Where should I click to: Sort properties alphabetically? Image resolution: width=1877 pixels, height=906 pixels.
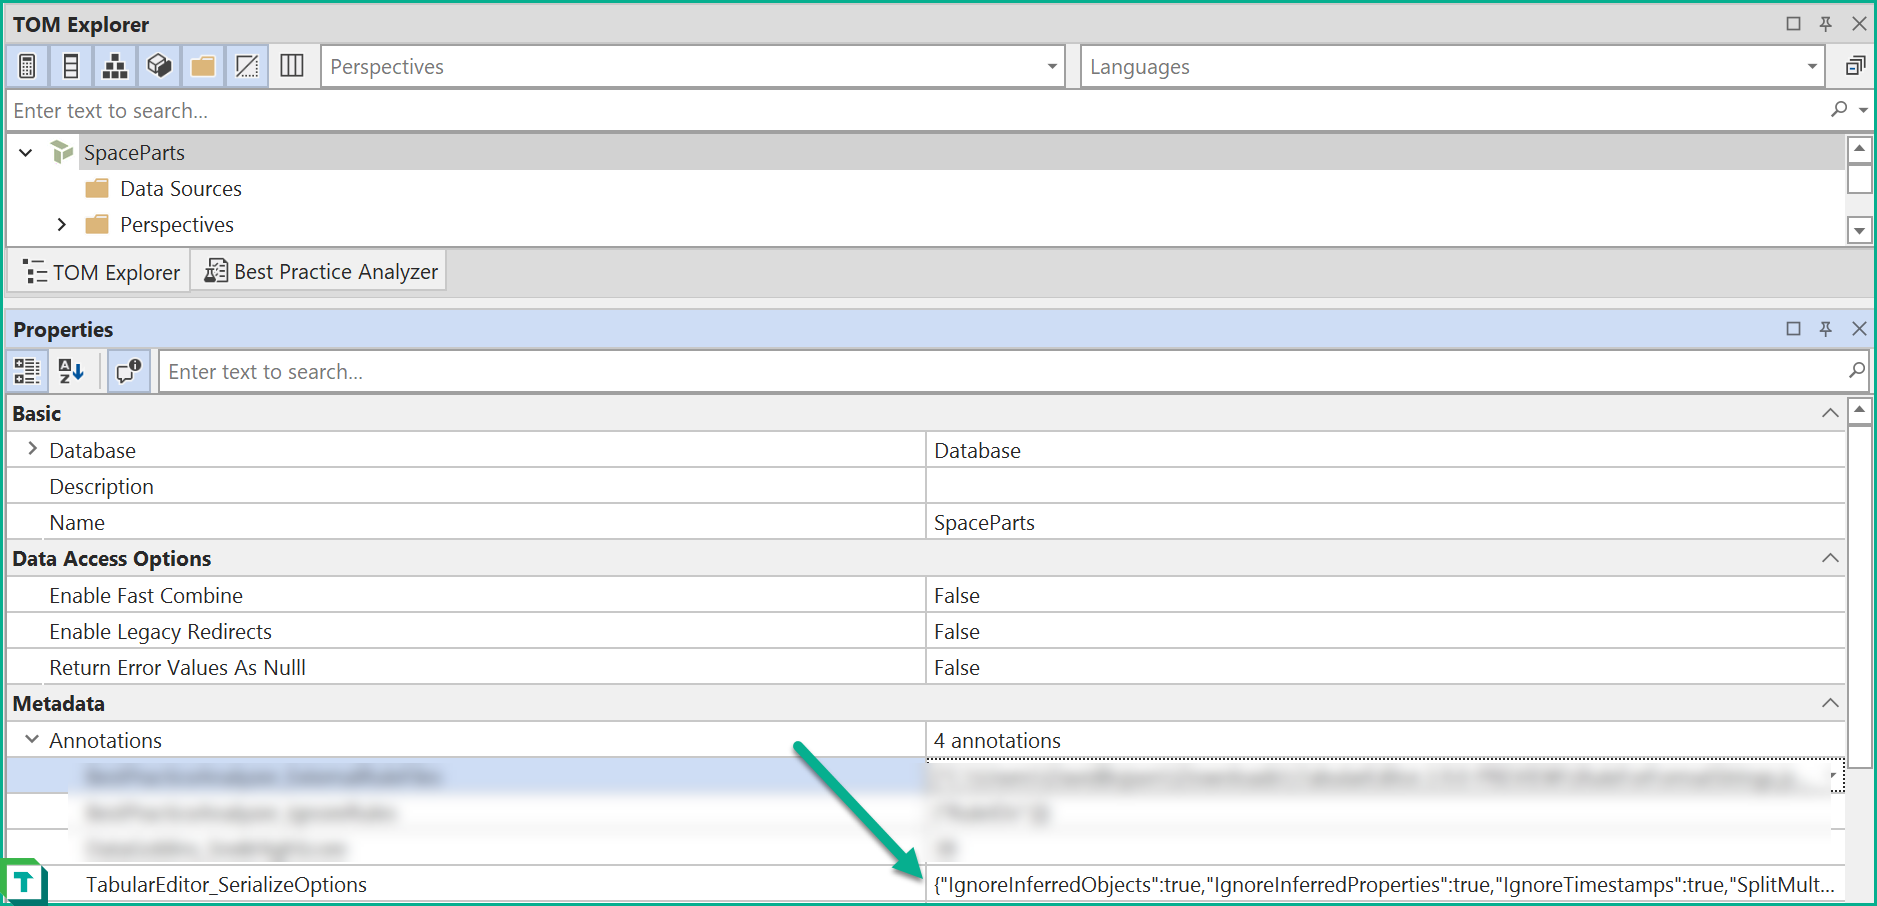tap(71, 372)
